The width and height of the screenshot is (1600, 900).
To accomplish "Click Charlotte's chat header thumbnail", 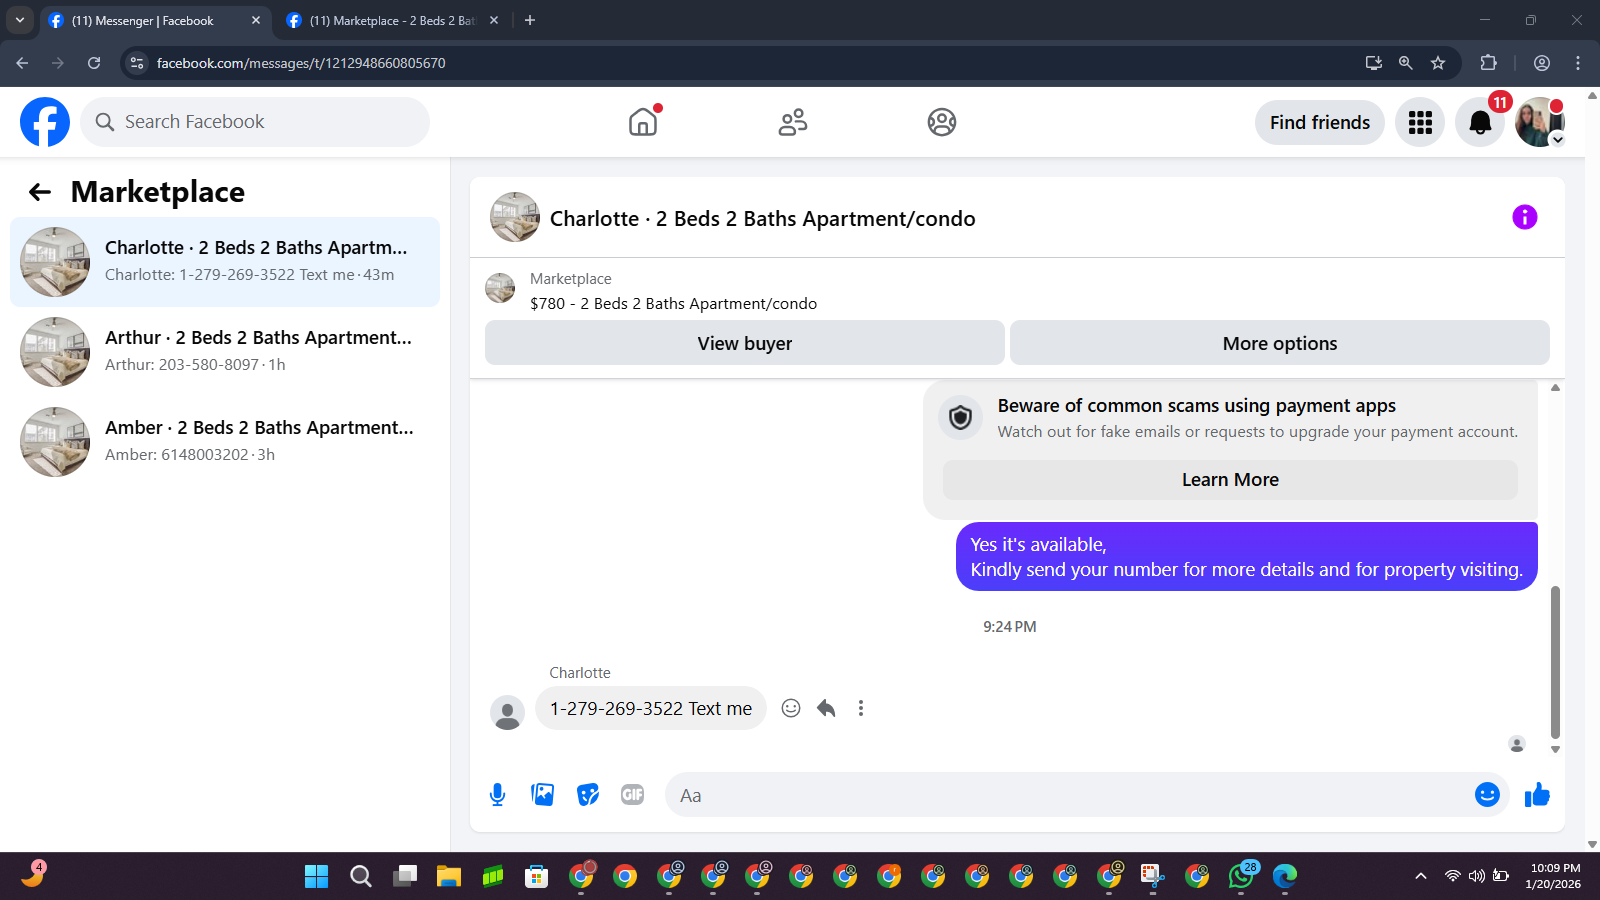I will [515, 217].
